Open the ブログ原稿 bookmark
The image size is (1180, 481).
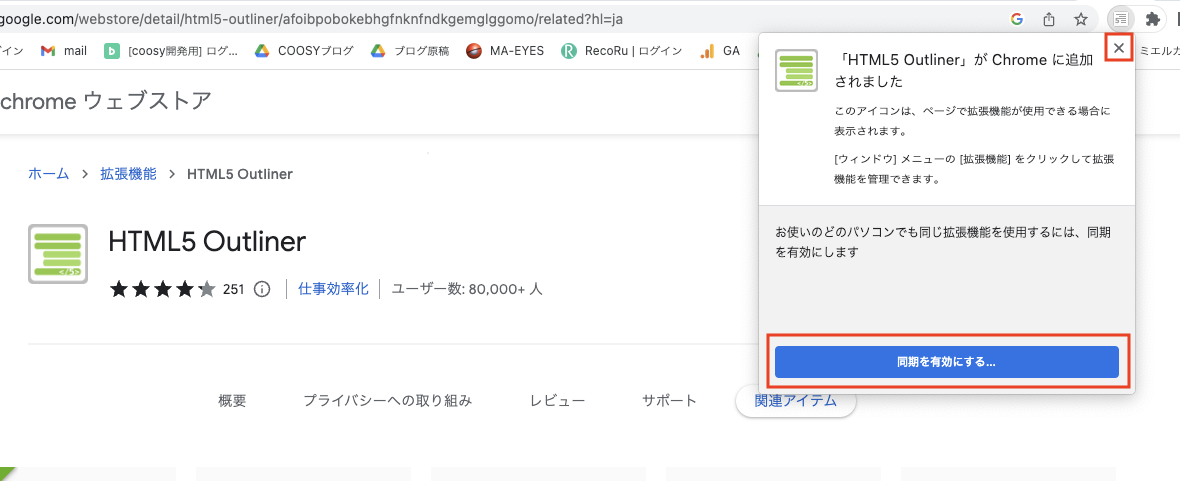[x=410, y=51]
